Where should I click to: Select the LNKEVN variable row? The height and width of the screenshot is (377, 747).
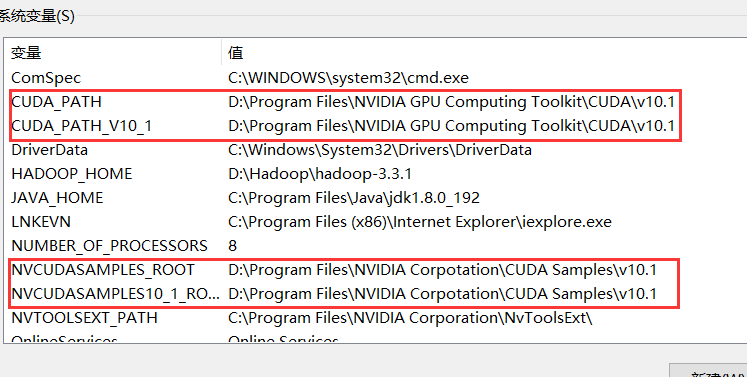375,222
